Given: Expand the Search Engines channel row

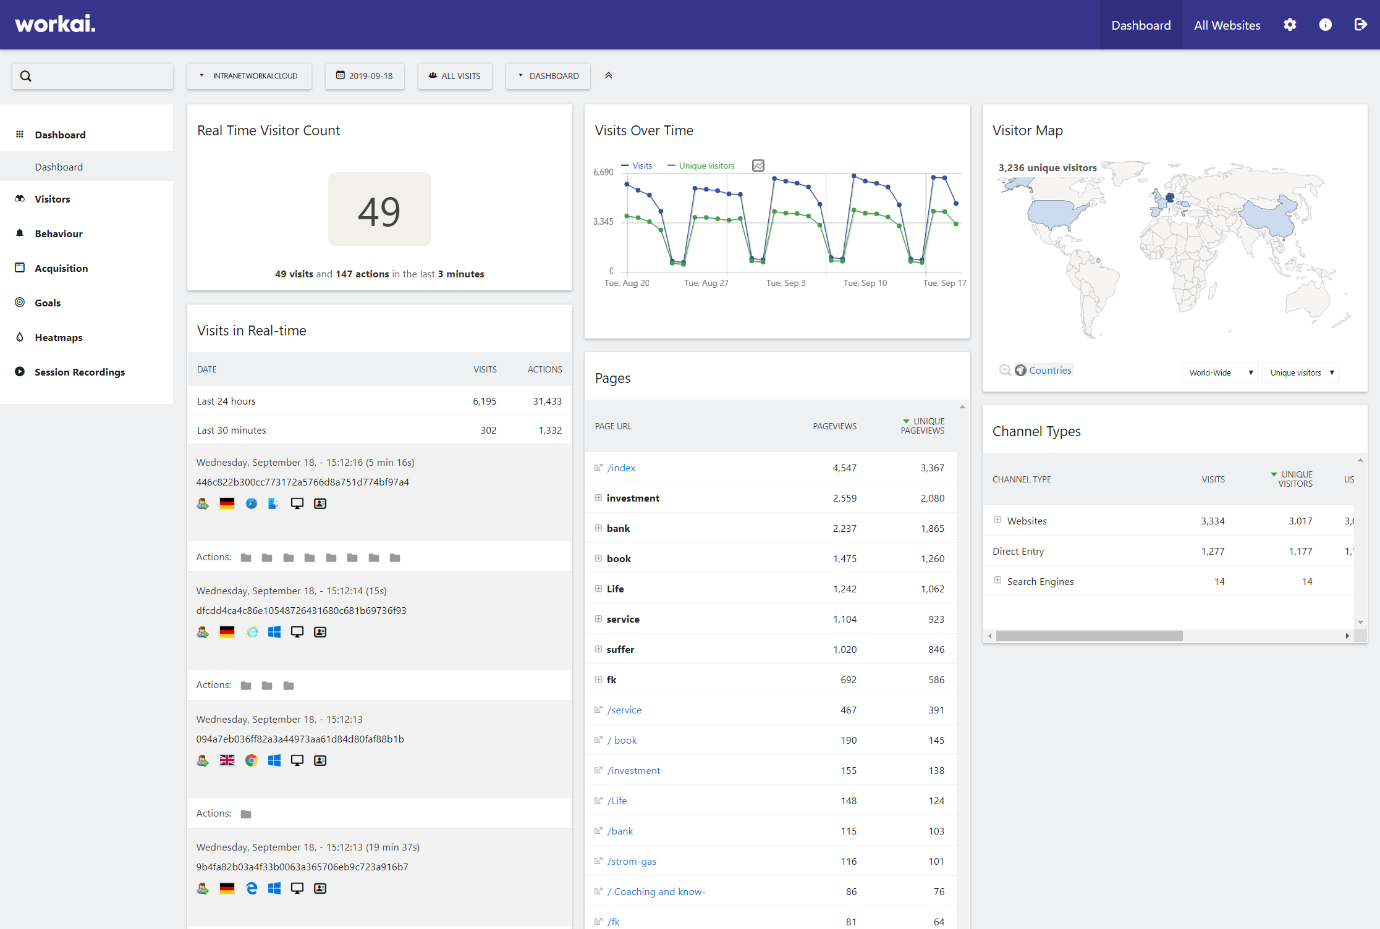Looking at the screenshot, I should coord(997,580).
